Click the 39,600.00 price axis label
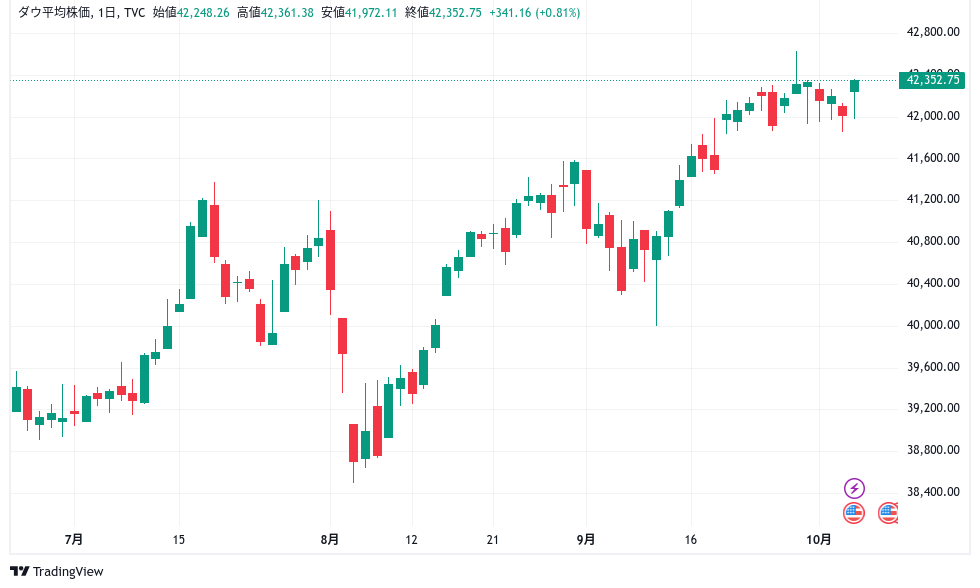This screenshot has height=588, width=980. click(933, 366)
